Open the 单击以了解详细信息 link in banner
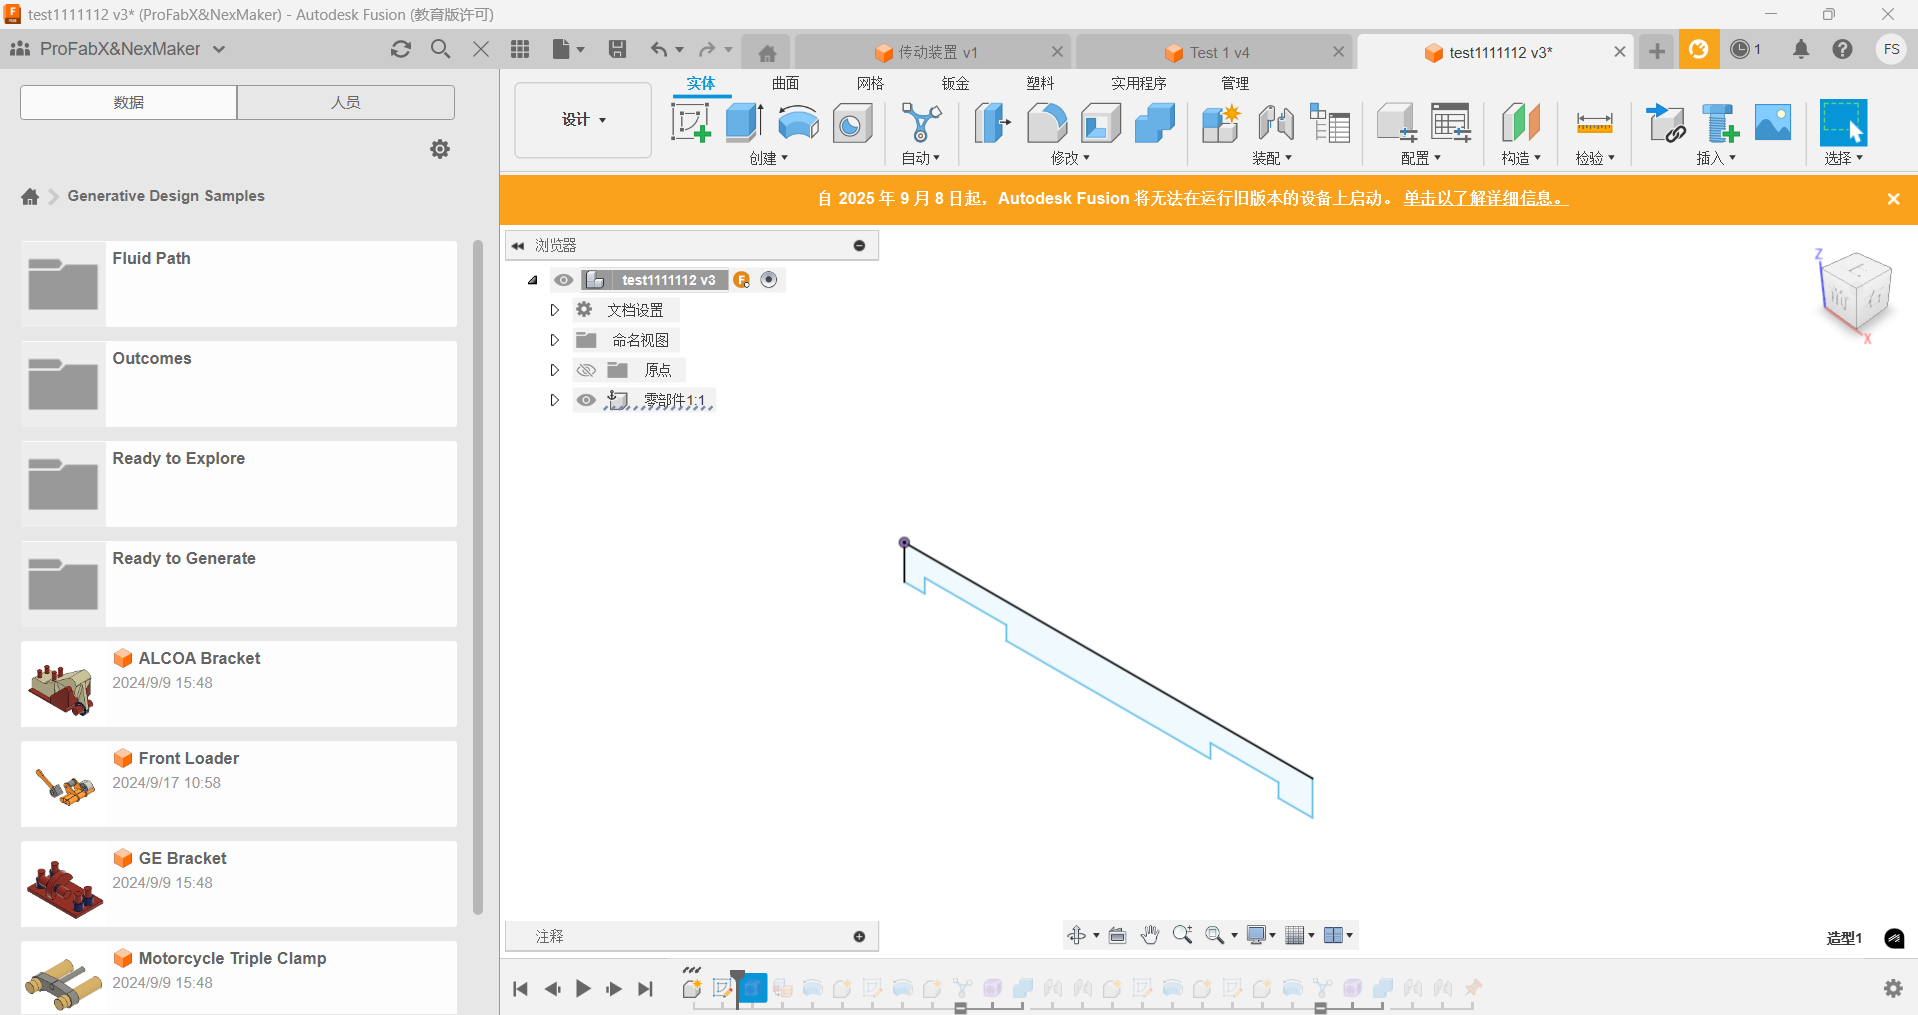Screen dimensions: 1918x1015 (x=1484, y=198)
